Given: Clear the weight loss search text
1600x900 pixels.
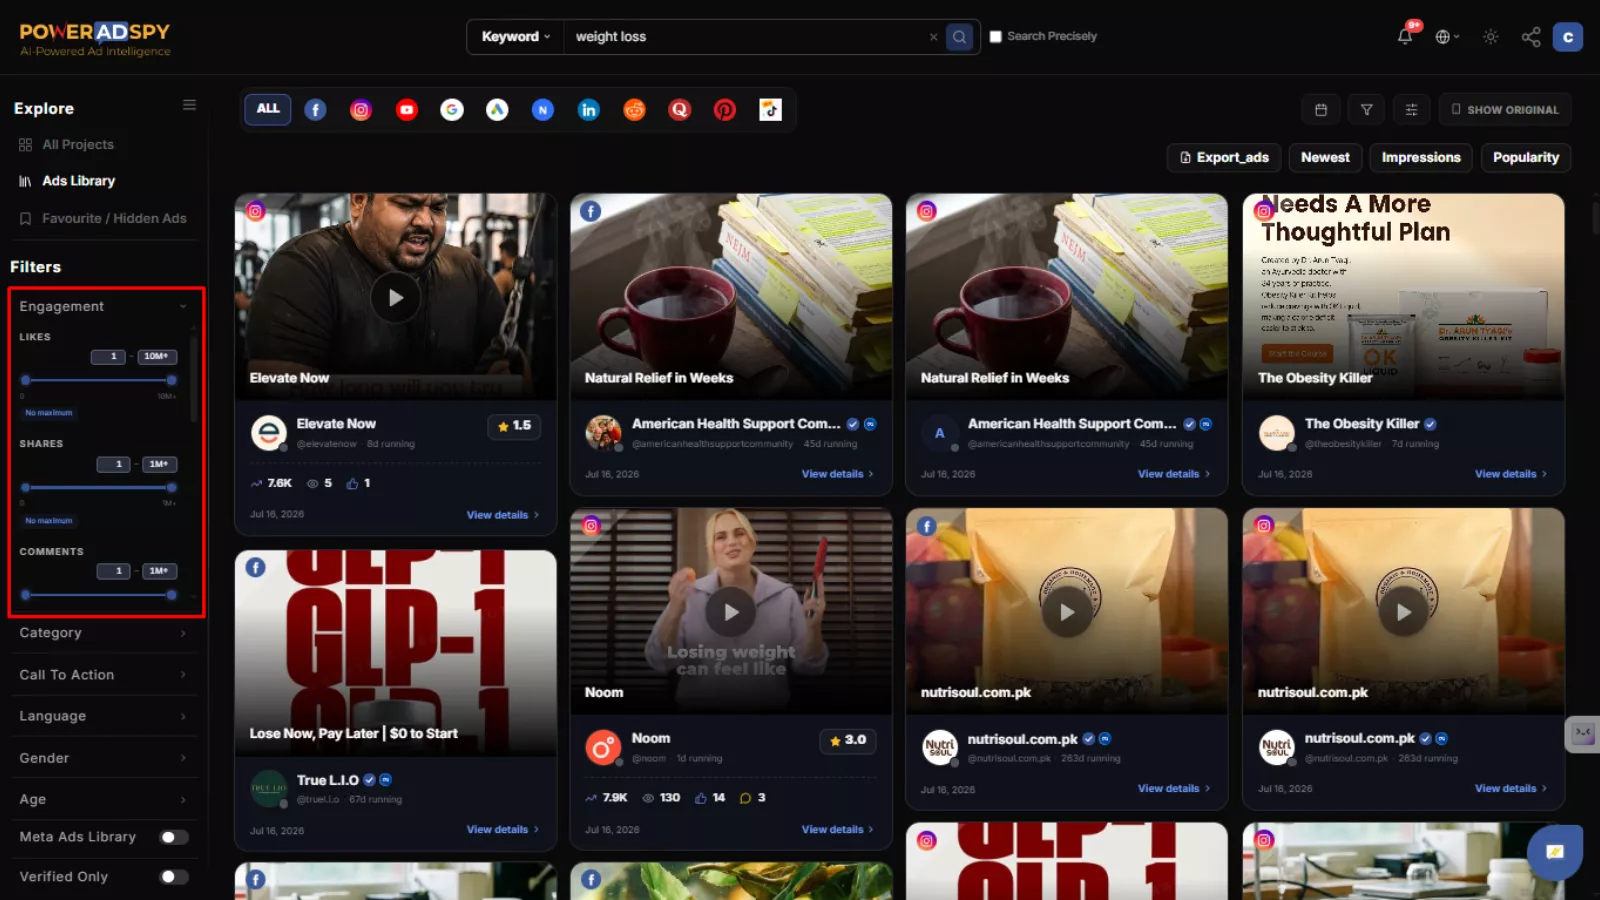Looking at the screenshot, I should click(934, 37).
